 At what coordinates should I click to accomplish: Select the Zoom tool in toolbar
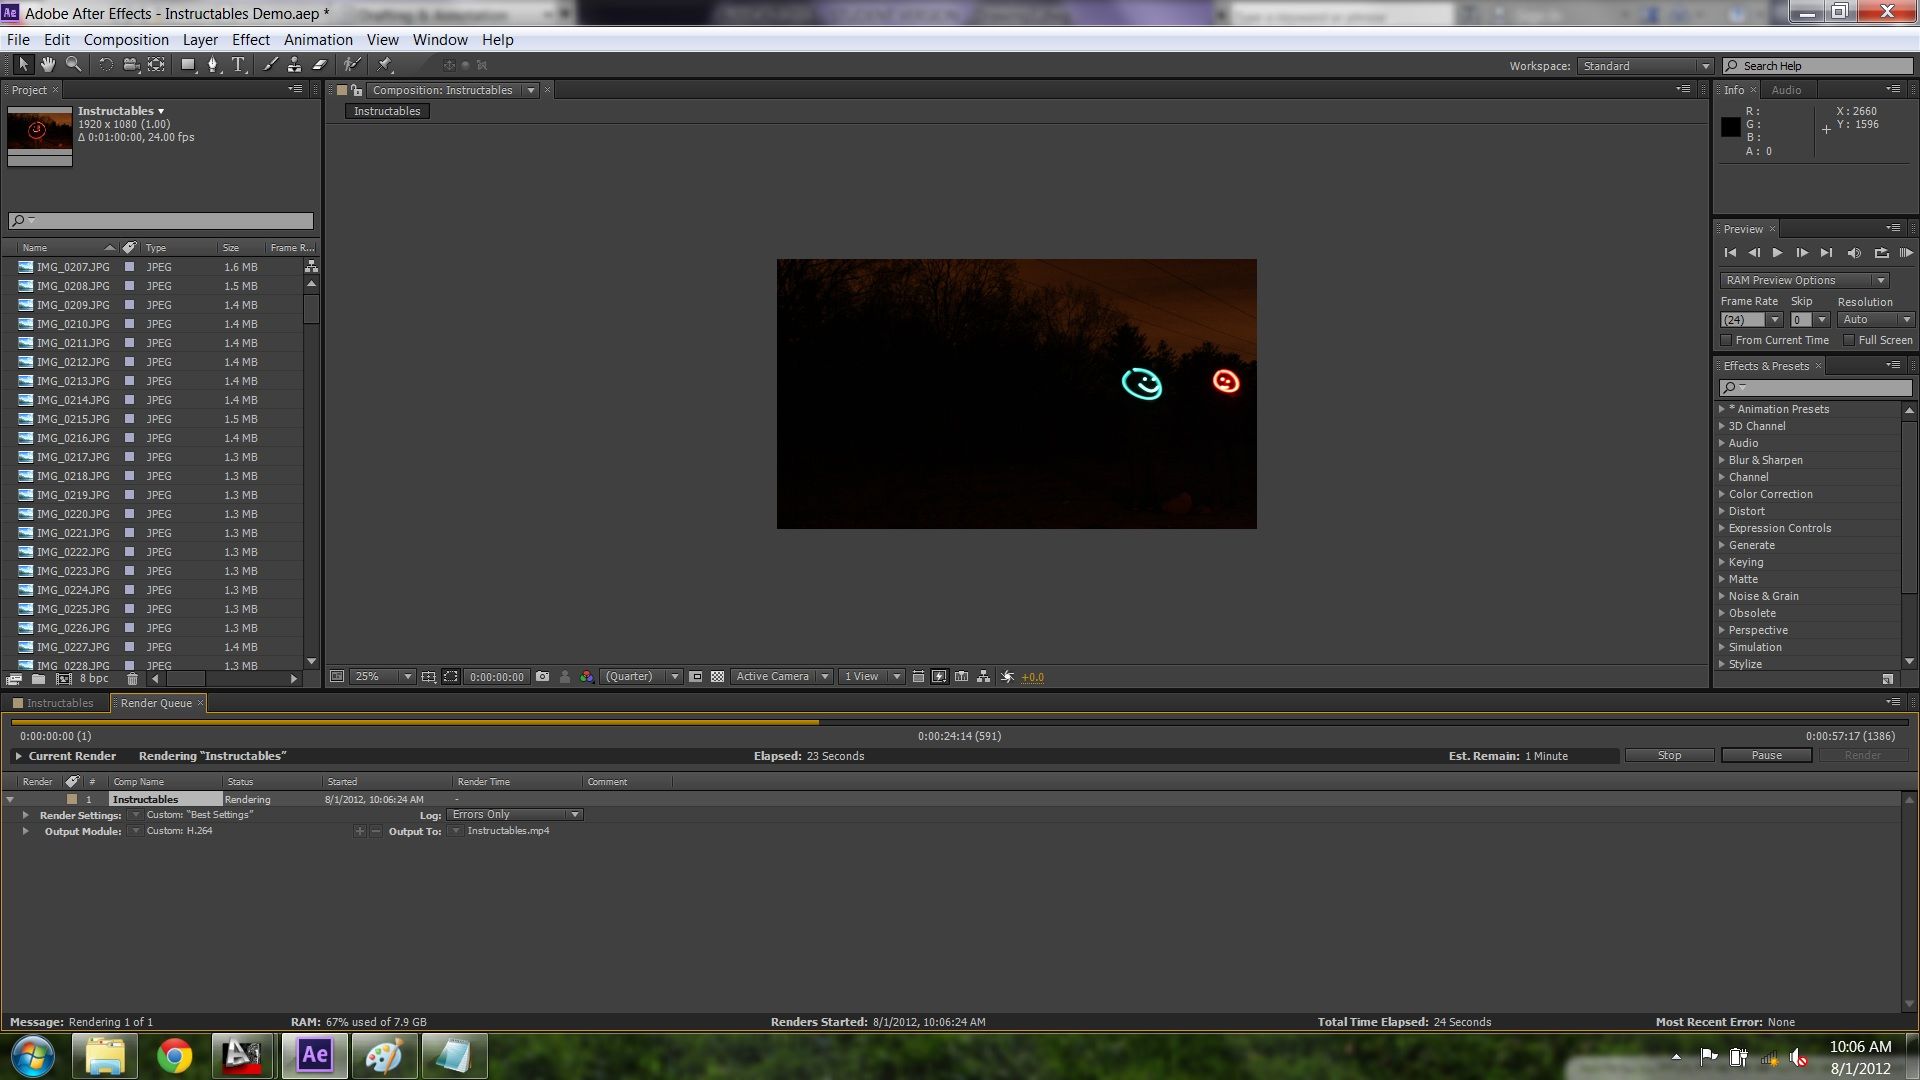[73, 64]
